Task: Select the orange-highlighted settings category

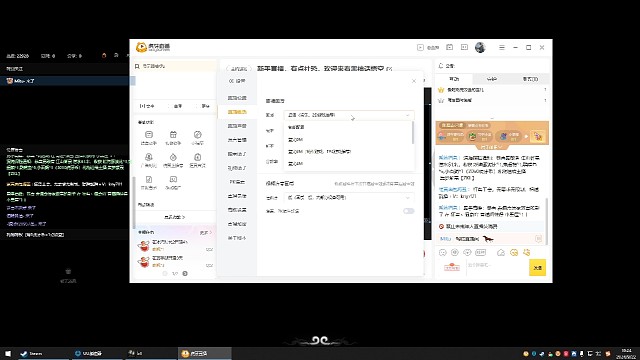Action: 237,112
